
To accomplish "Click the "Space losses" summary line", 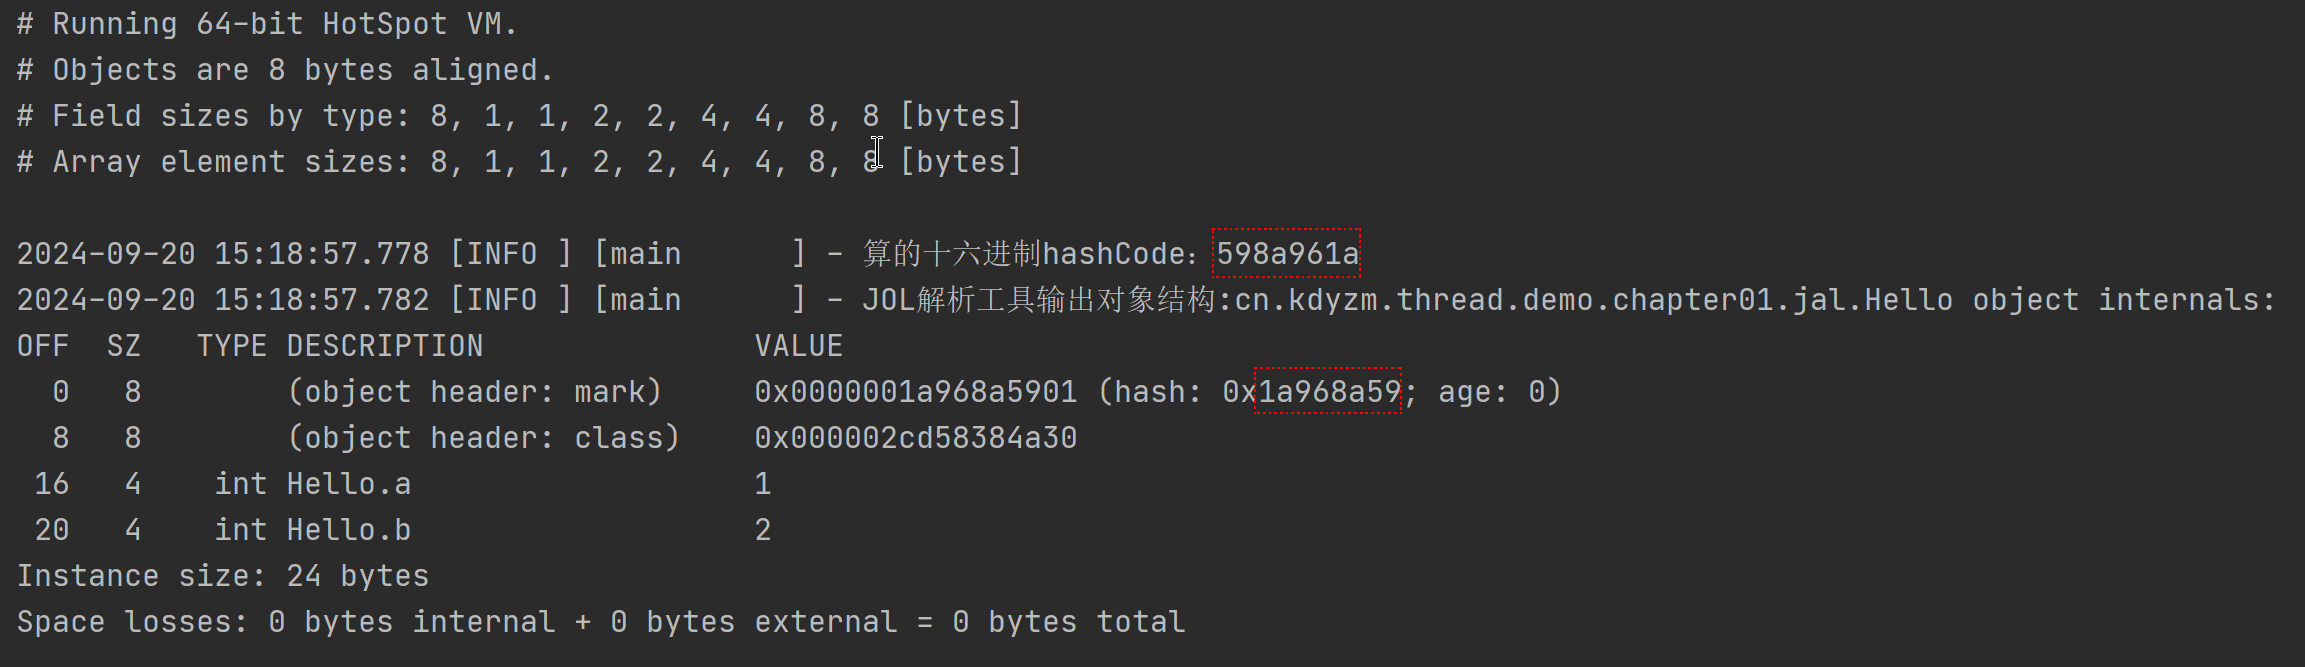I will 600,622.
